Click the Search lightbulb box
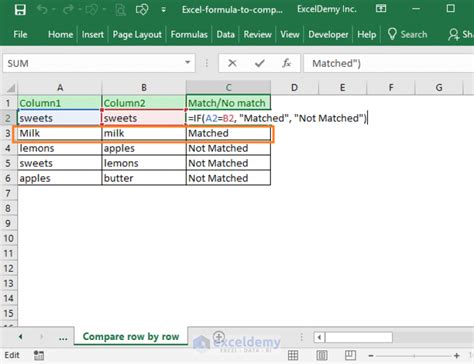The height and width of the screenshot is (364, 474). (x=407, y=34)
